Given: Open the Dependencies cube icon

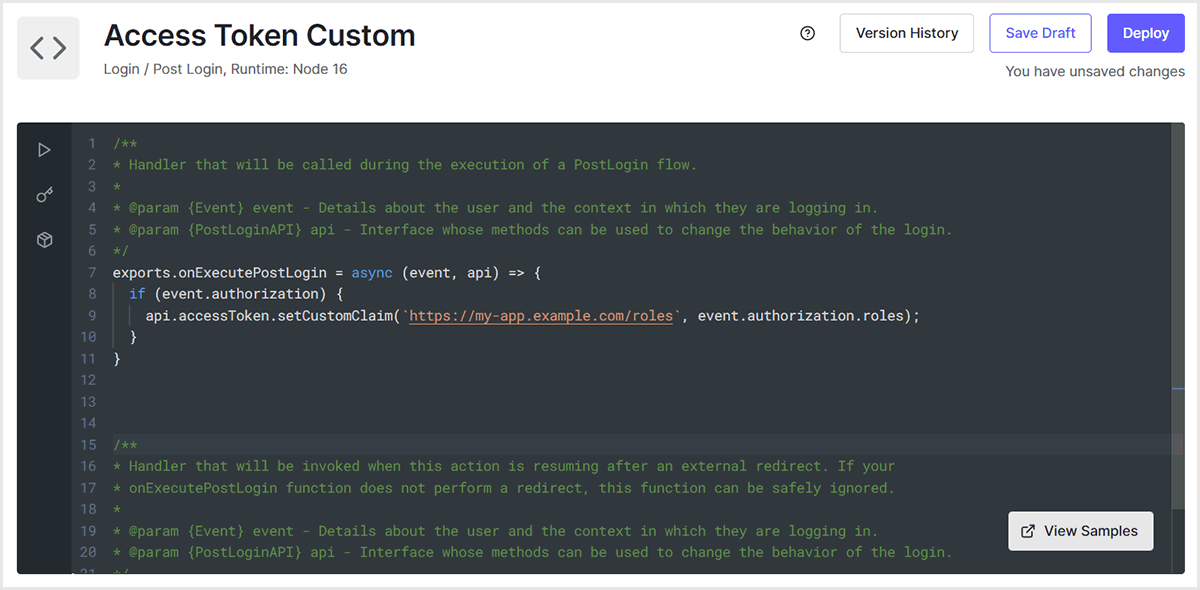Looking at the screenshot, I should pos(44,241).
